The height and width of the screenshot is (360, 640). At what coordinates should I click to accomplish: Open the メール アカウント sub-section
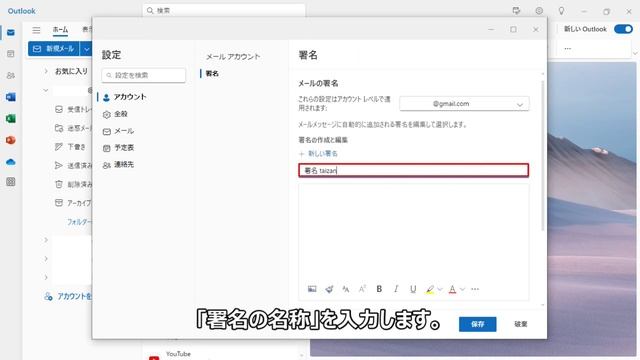233,57
